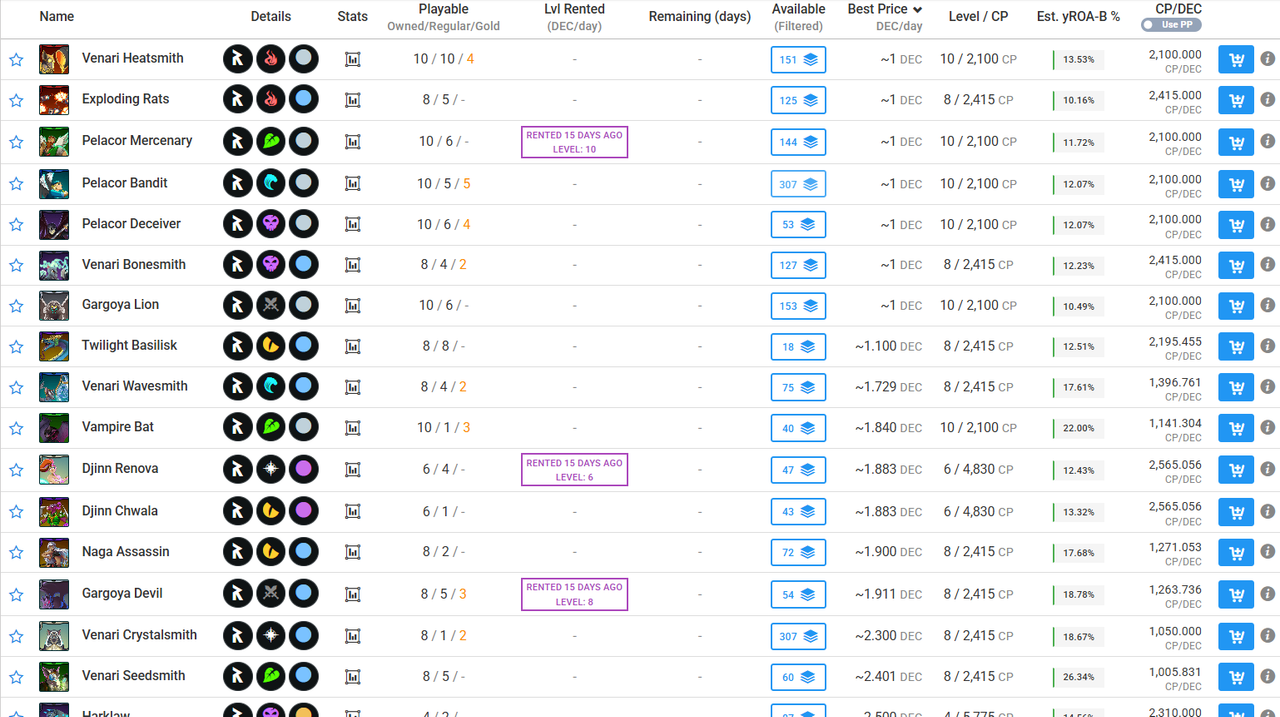Sort by the Est. yROA-B % header

coord(1078,17)
